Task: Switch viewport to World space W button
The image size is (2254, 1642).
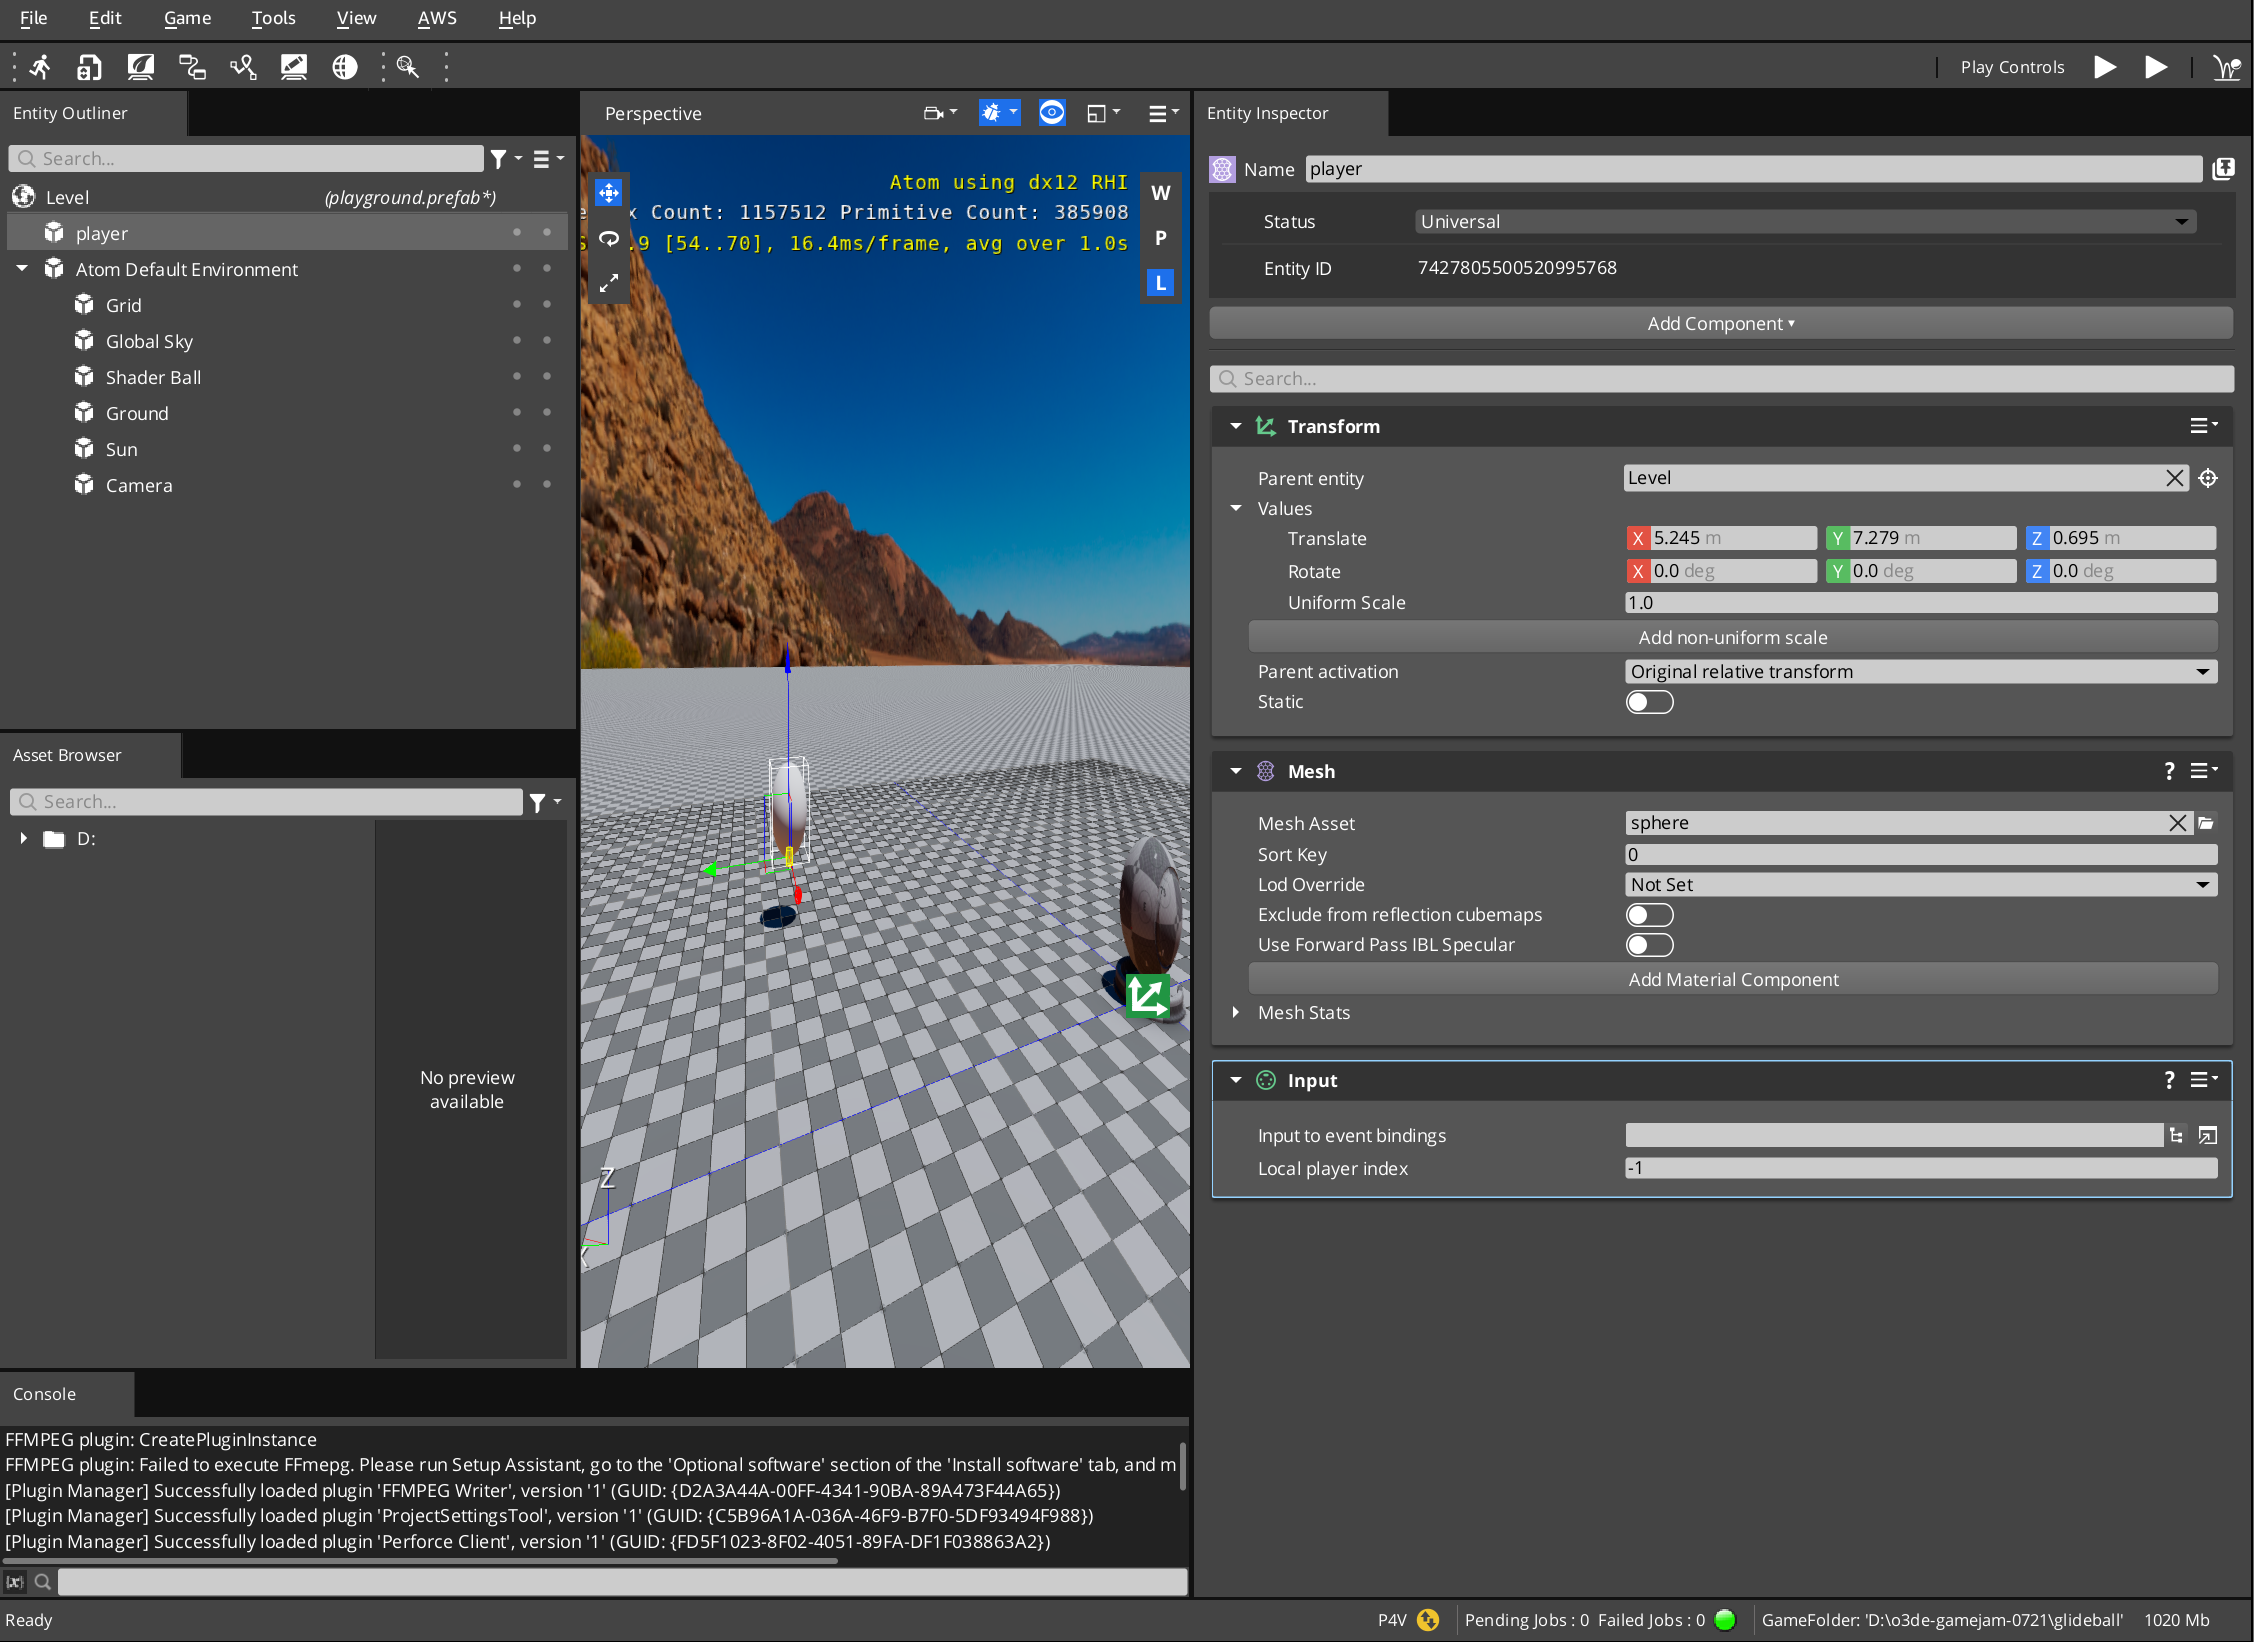Action: click(1160, 193)
